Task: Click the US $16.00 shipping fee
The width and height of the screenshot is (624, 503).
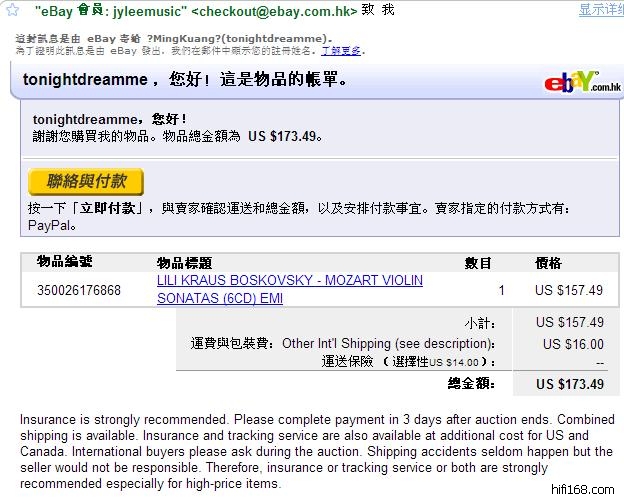Action: (x=573, y=343)
